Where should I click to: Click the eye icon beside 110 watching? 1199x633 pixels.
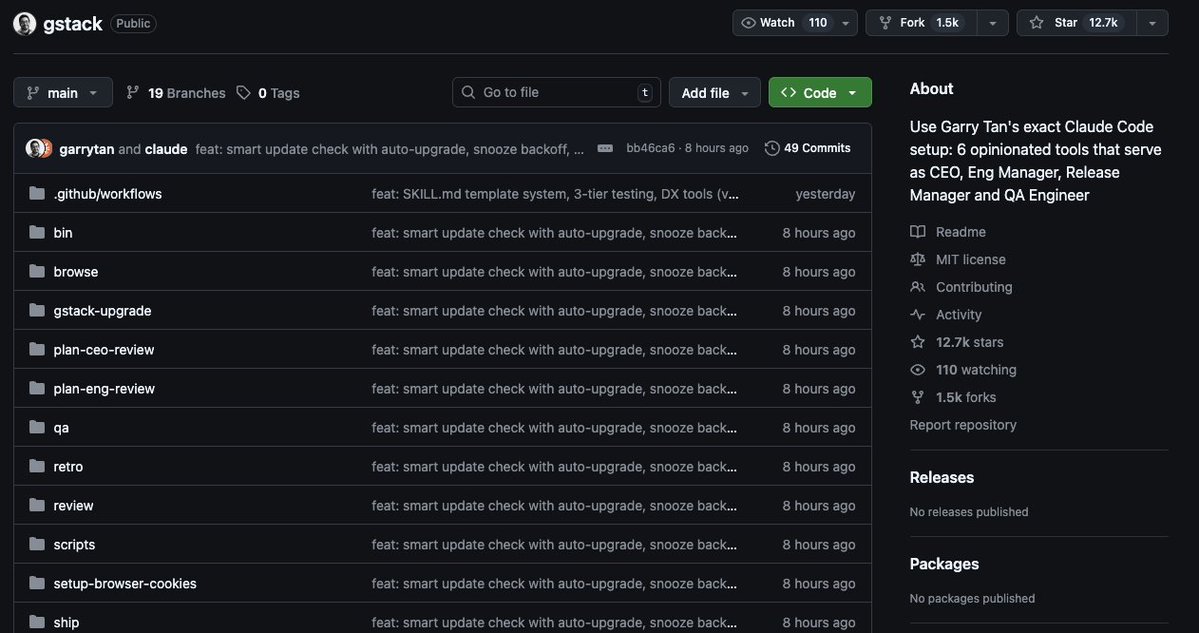tap(918, 369)
